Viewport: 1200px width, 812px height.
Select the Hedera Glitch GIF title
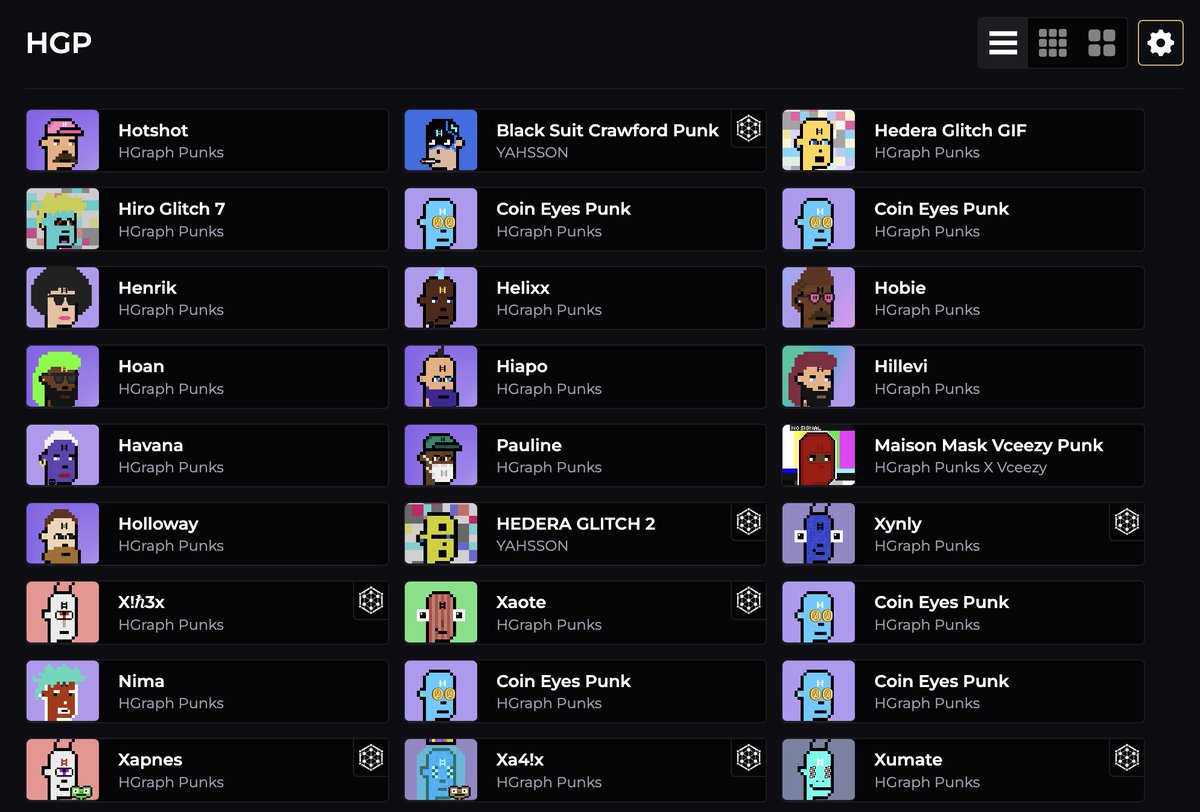click(x=950, y=130)
